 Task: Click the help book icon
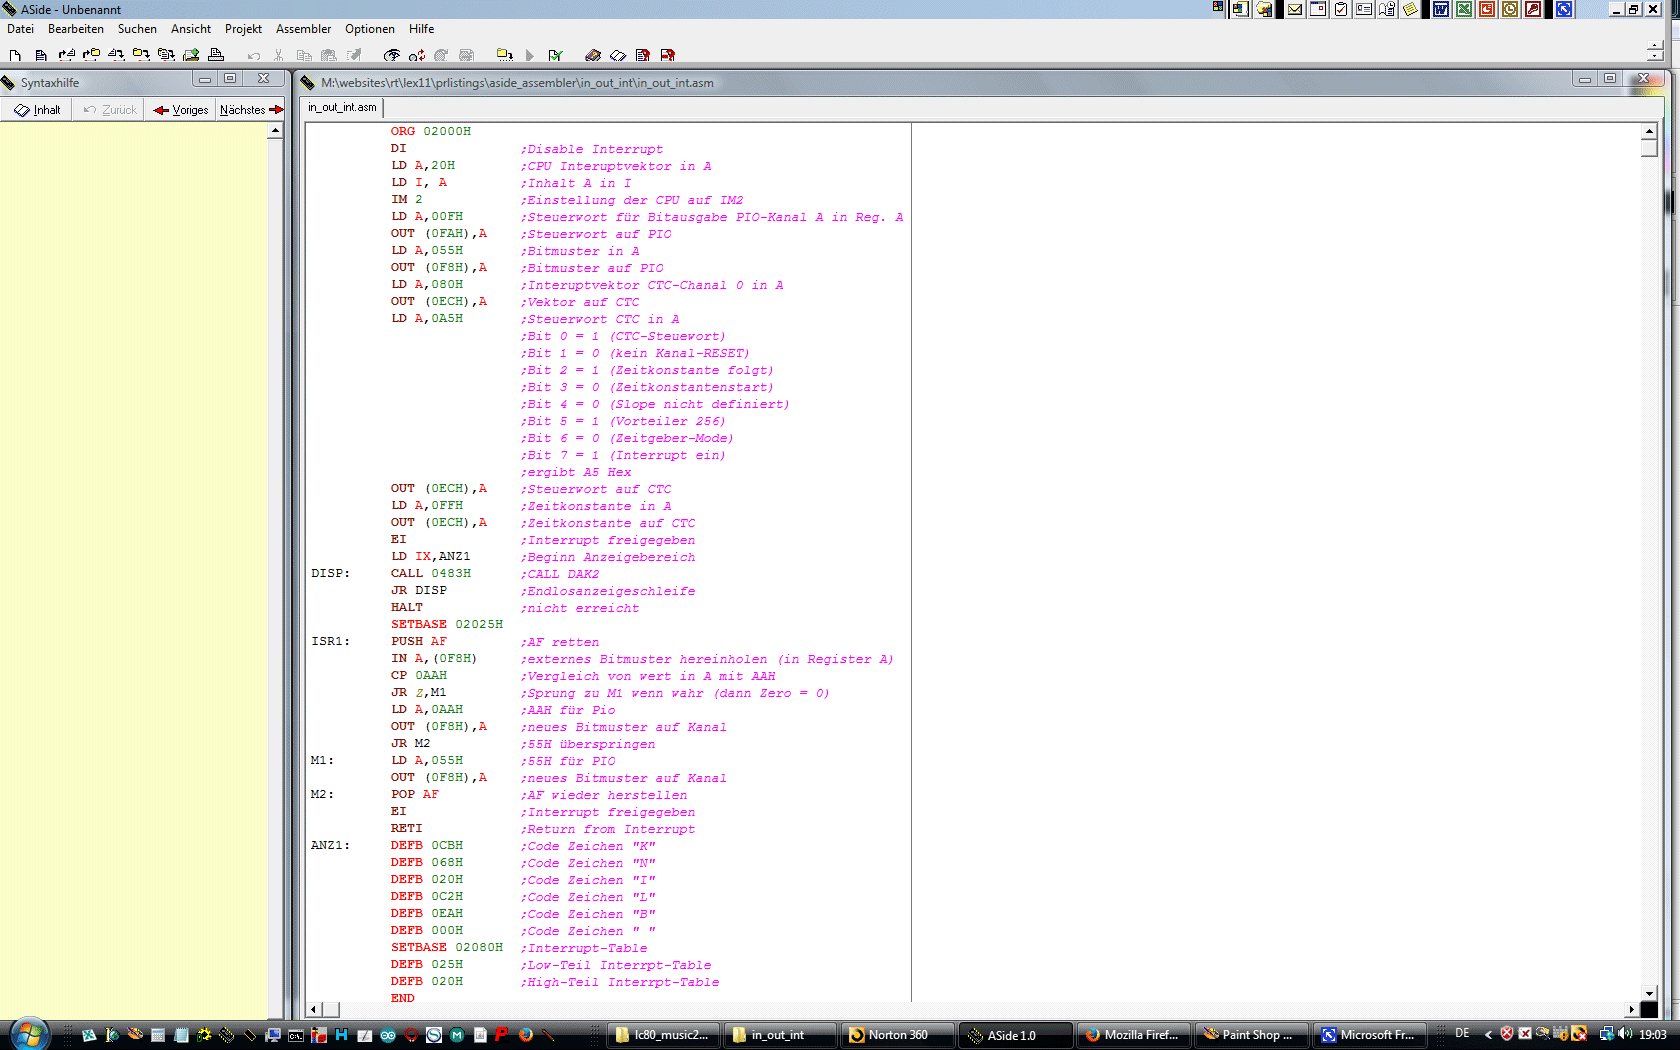pos(593,55)
